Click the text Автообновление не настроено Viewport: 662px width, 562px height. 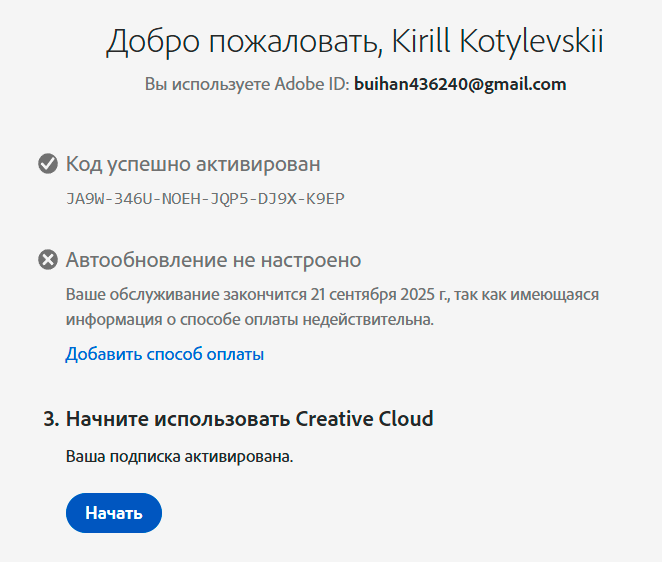point(213,260)
